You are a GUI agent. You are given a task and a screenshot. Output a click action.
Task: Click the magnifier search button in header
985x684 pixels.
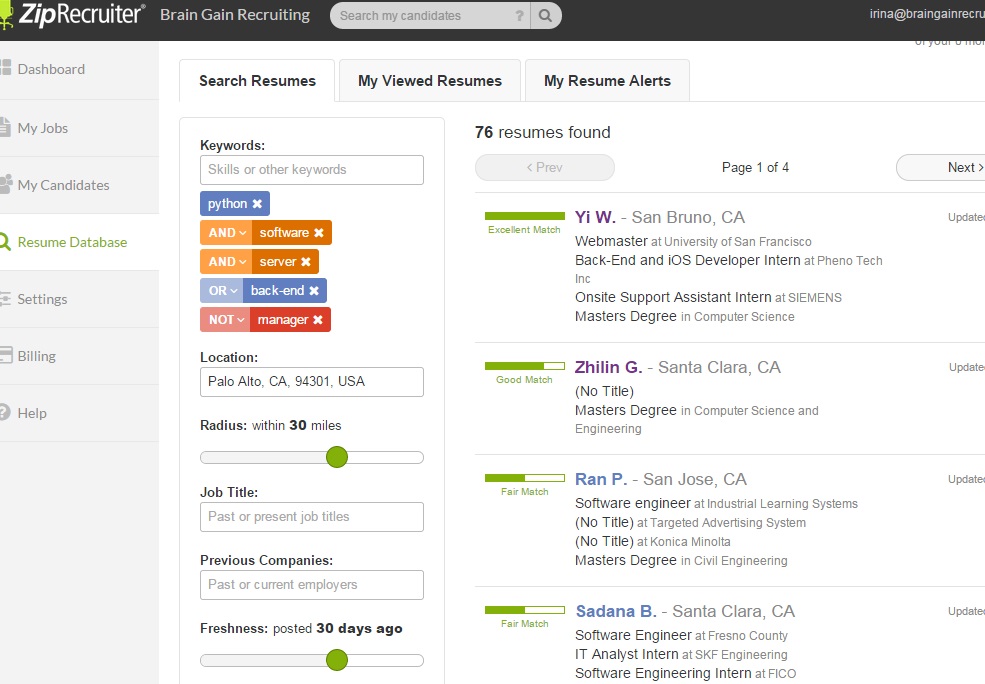click(x=546, y=16)
